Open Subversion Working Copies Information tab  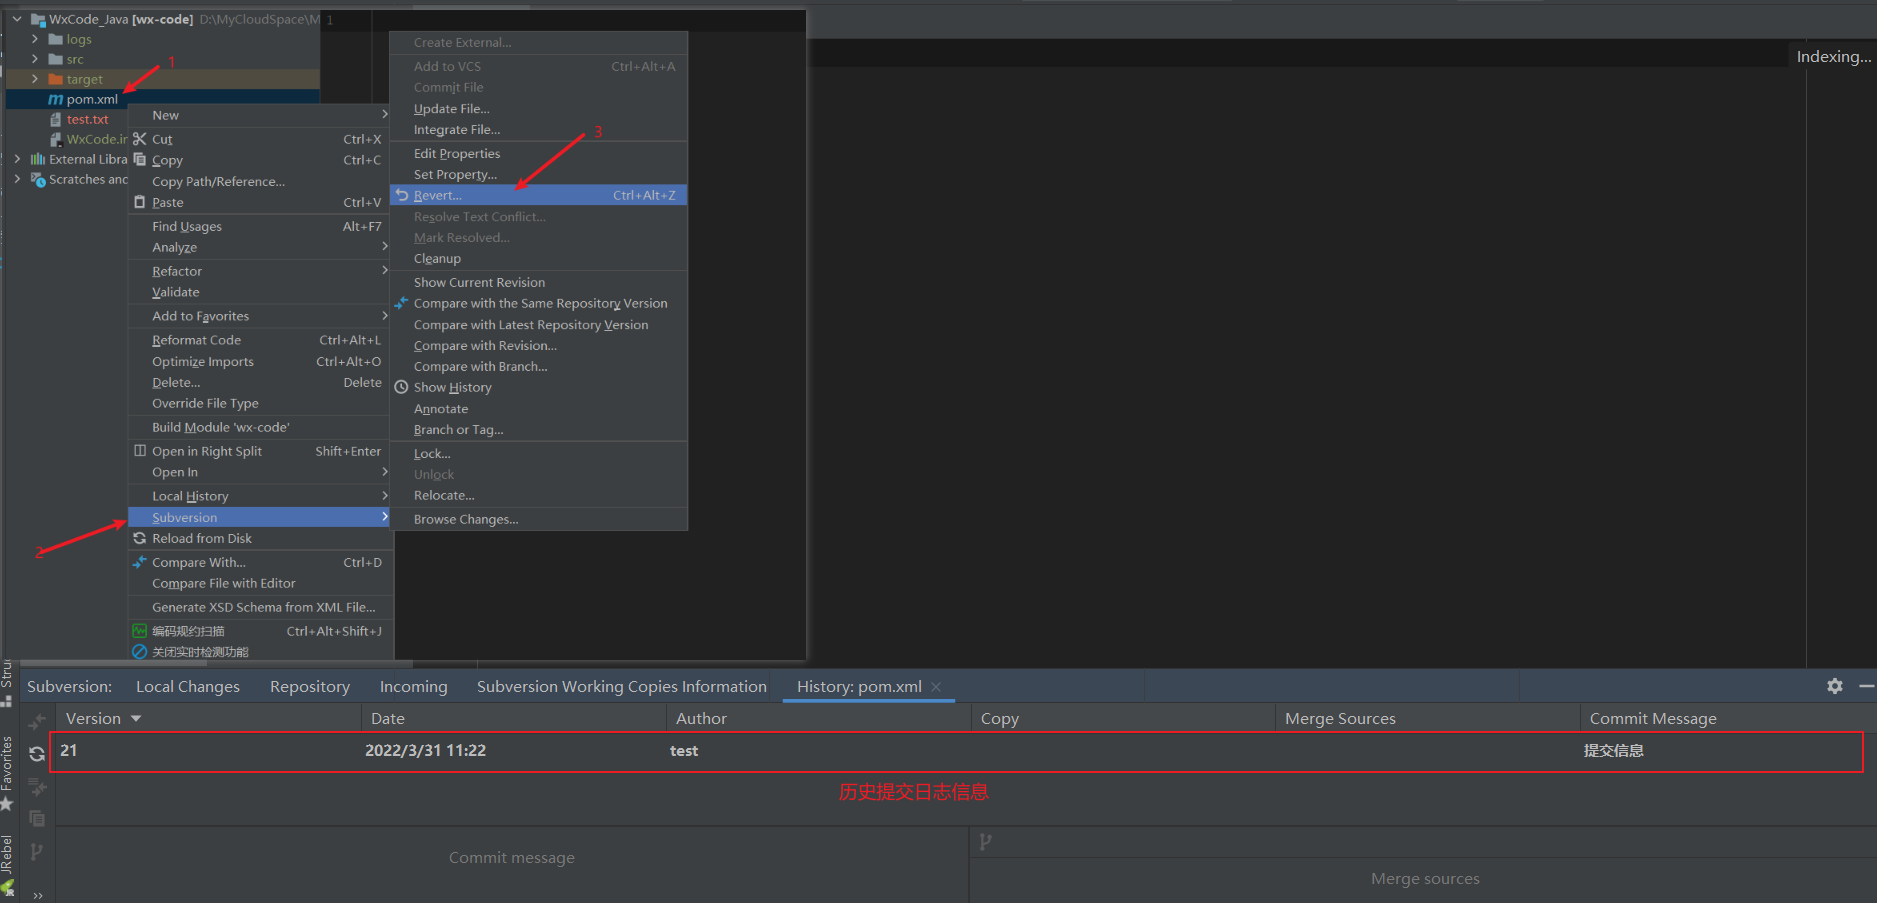(x=622, y=687)
